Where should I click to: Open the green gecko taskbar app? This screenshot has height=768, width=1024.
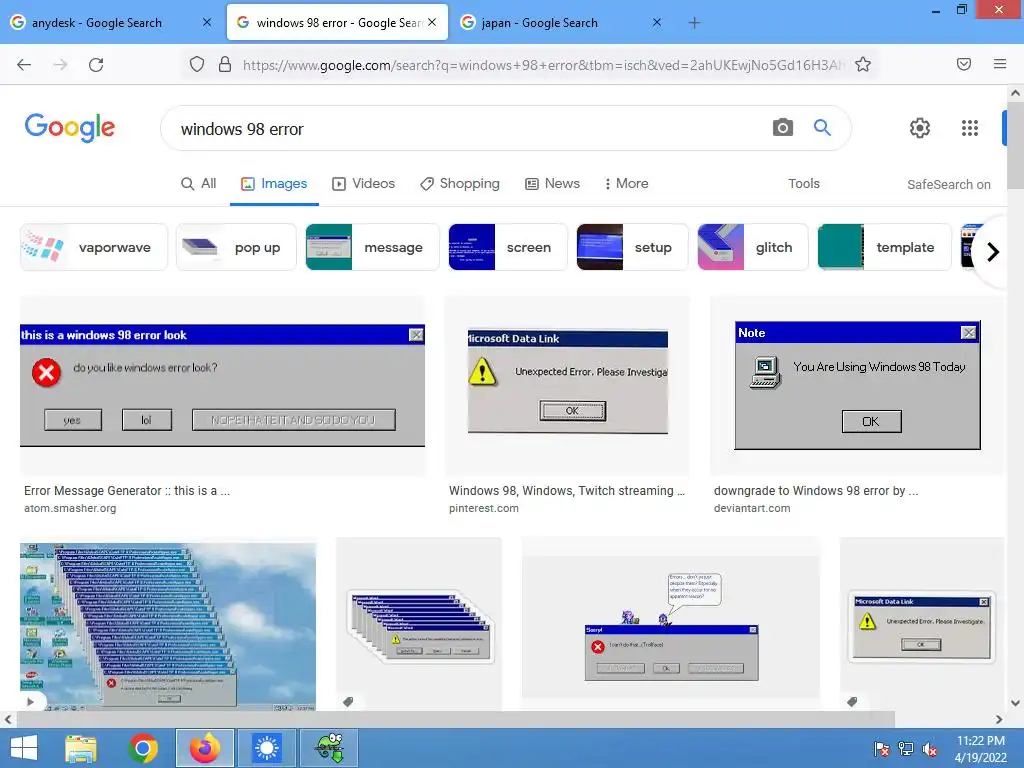[330, 748]
